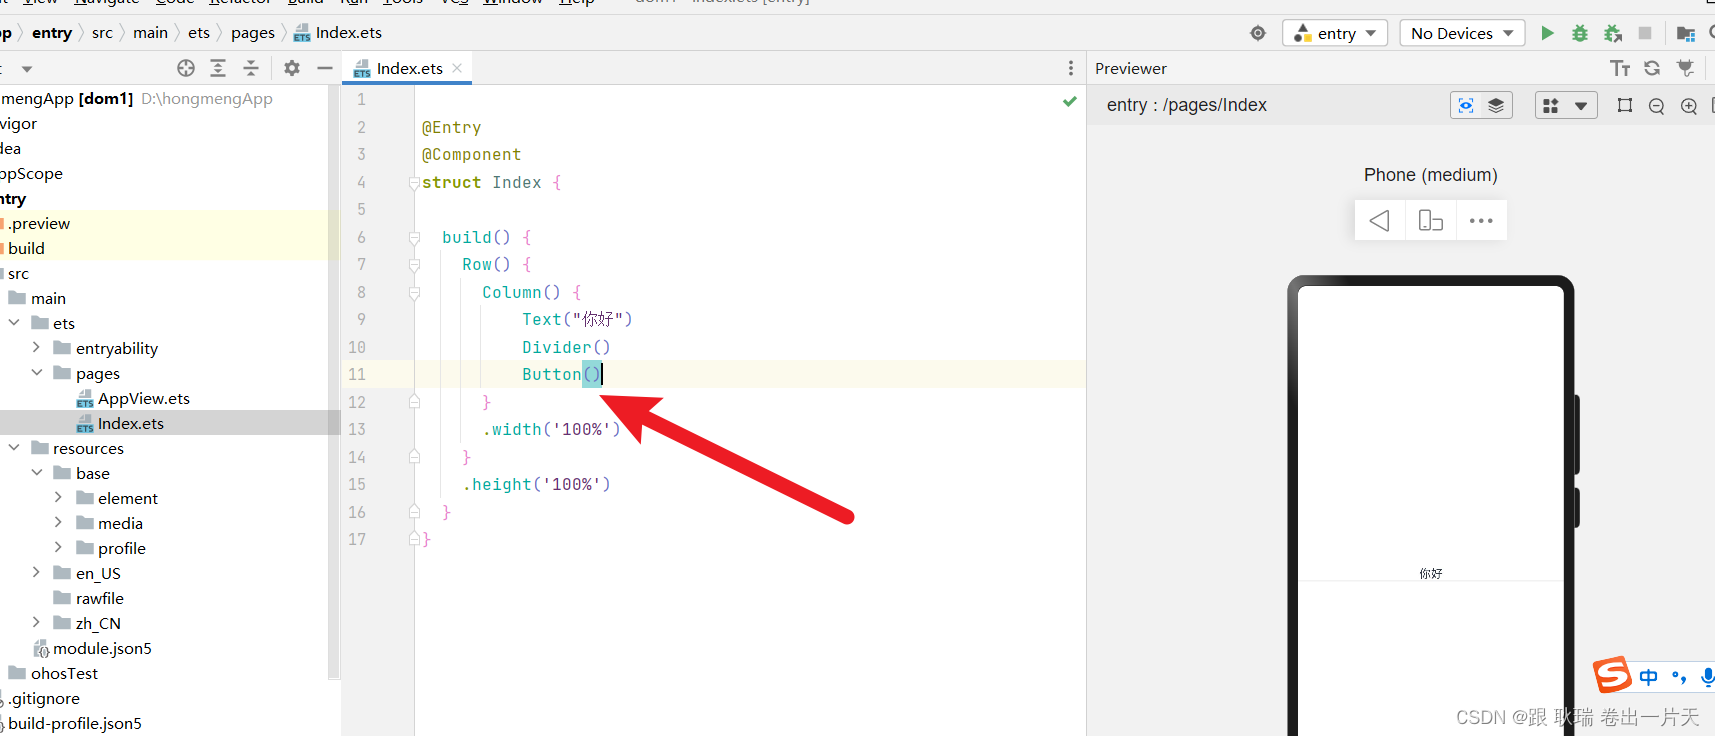The width and height of the screenshot is (1715, 736).
Task: Click src in the breadcrumb path
Action: (x=102, y=33)
